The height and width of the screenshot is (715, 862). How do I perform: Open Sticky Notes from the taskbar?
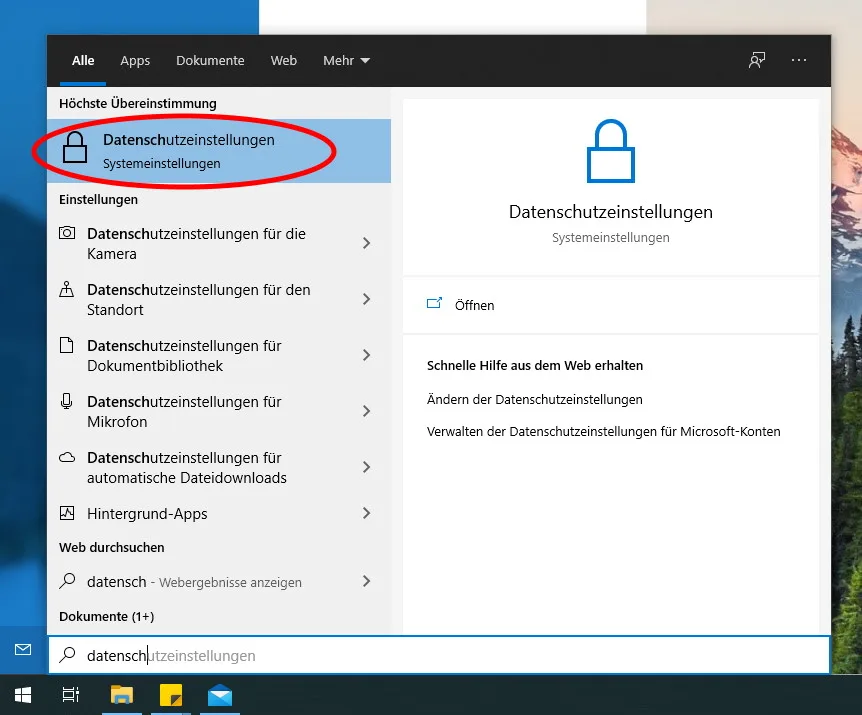tap(171, 694)
